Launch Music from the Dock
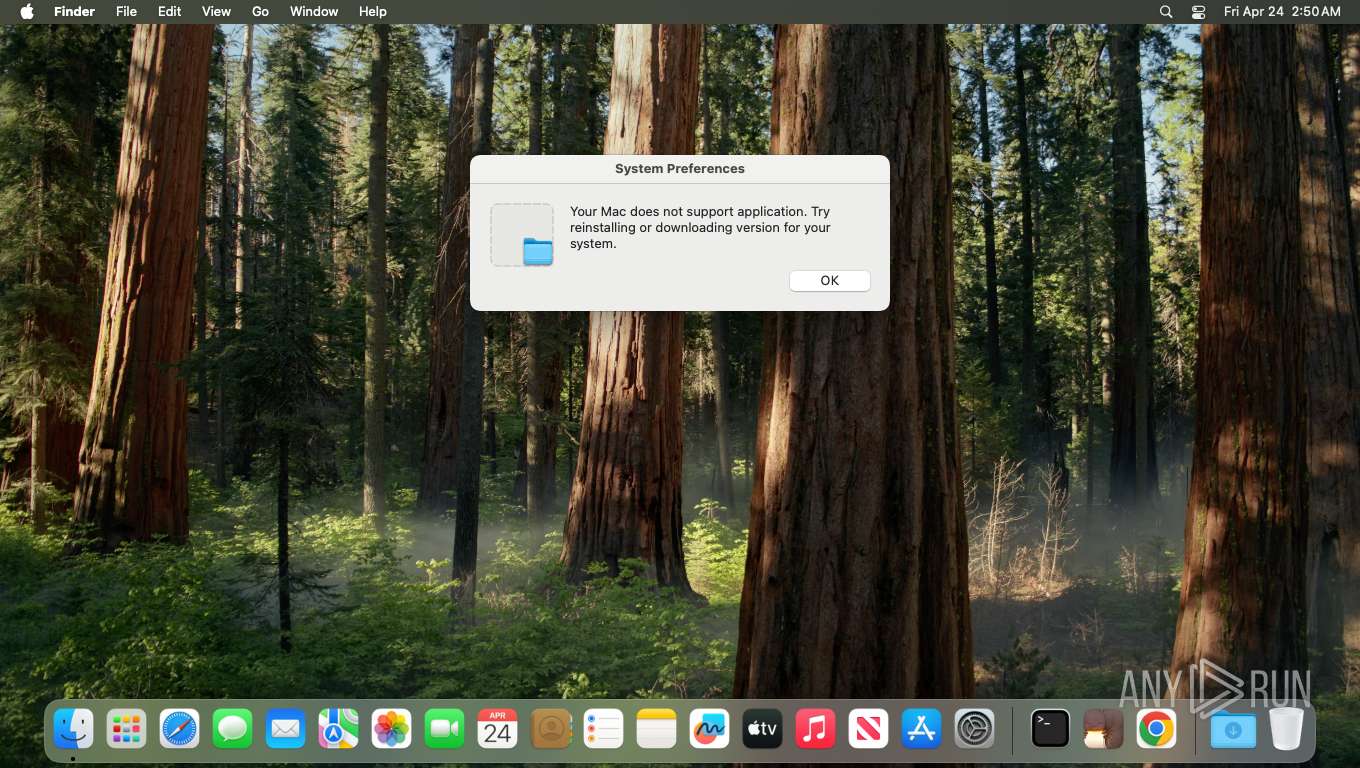Image resolution: width=1360 pixels, height=768 pixels. pyautogui.click(x=815, y=729)
